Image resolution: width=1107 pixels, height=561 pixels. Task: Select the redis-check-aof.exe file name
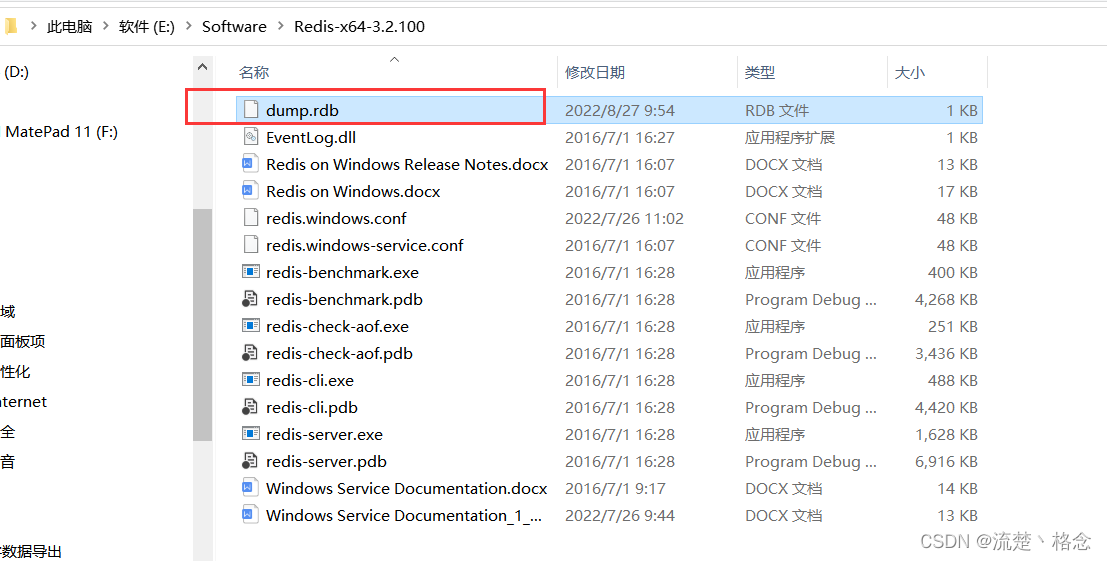tap(337, 326)
